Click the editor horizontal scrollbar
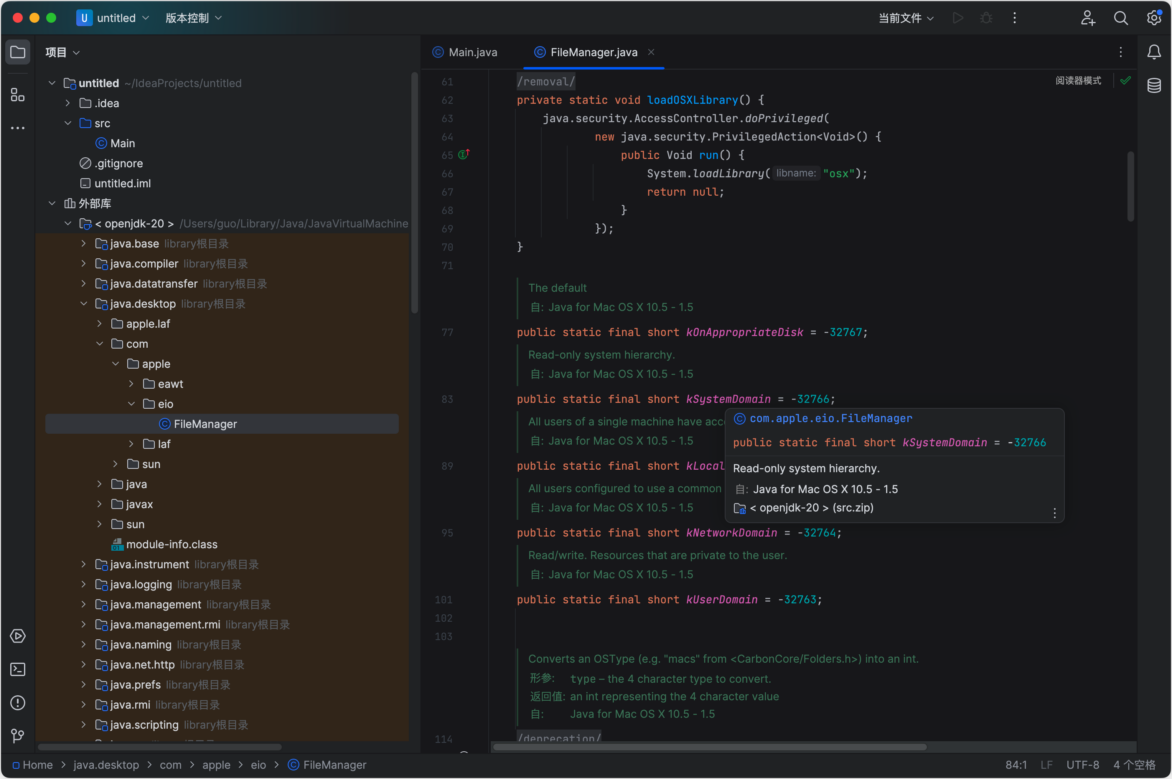Image resolution: width=1172 pixels, height=779 pixels. 710,746
